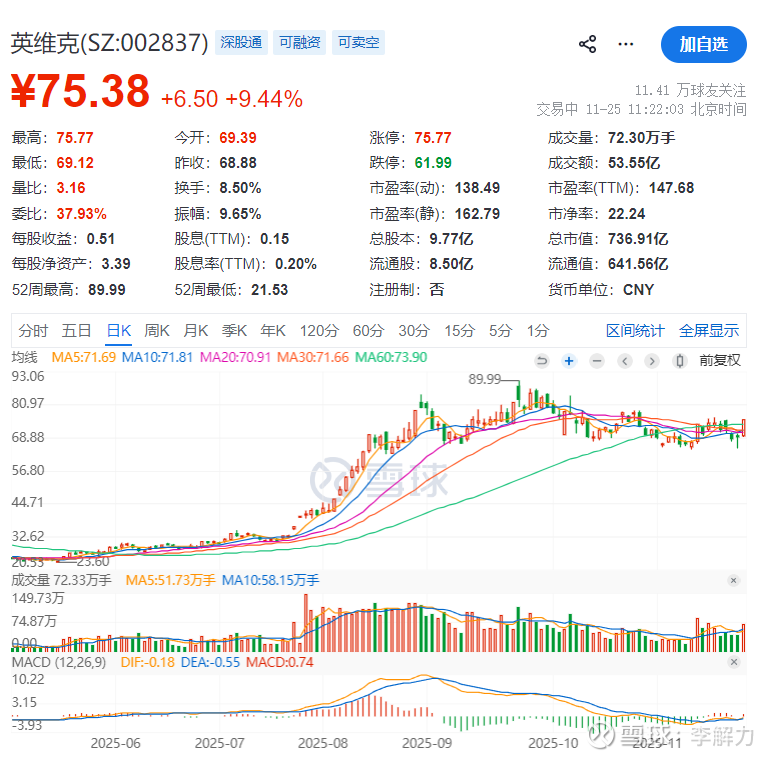Image resolution: width=778 pixels, height=760 pixels.
Task: Close the 成交量 volume panel
Action: [734, 580]
